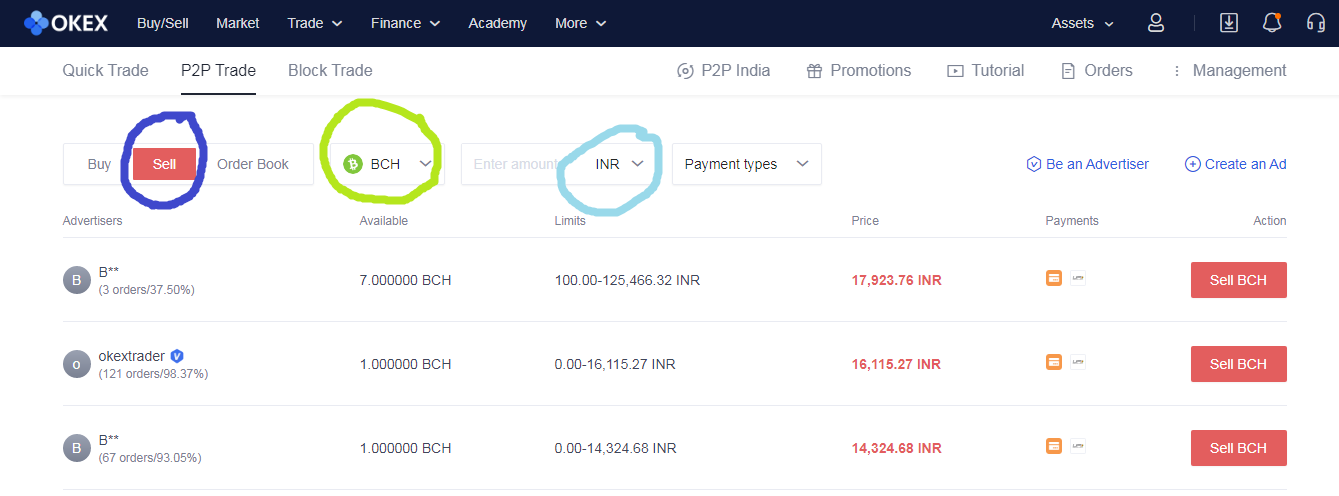Open the Promotions link
The height and width of the screenshot is (496, 1339).
click(x=858, y=70)
